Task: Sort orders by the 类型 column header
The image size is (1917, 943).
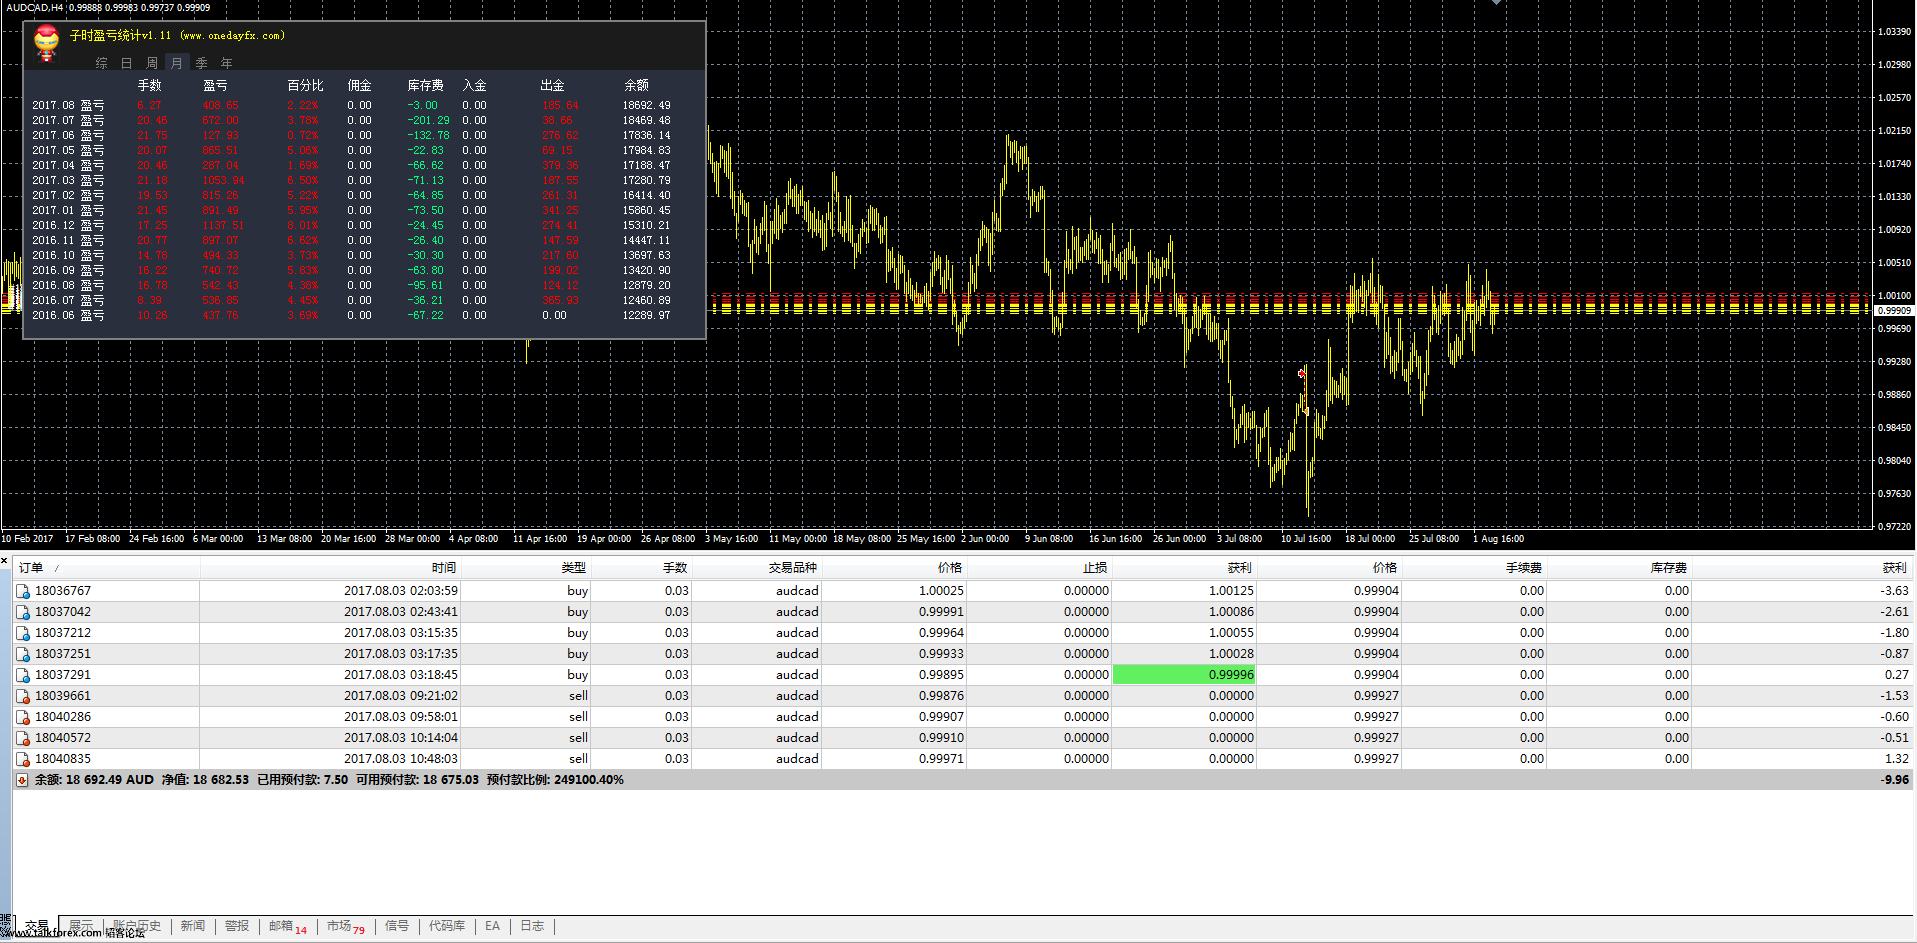Action: pos(574,568)
